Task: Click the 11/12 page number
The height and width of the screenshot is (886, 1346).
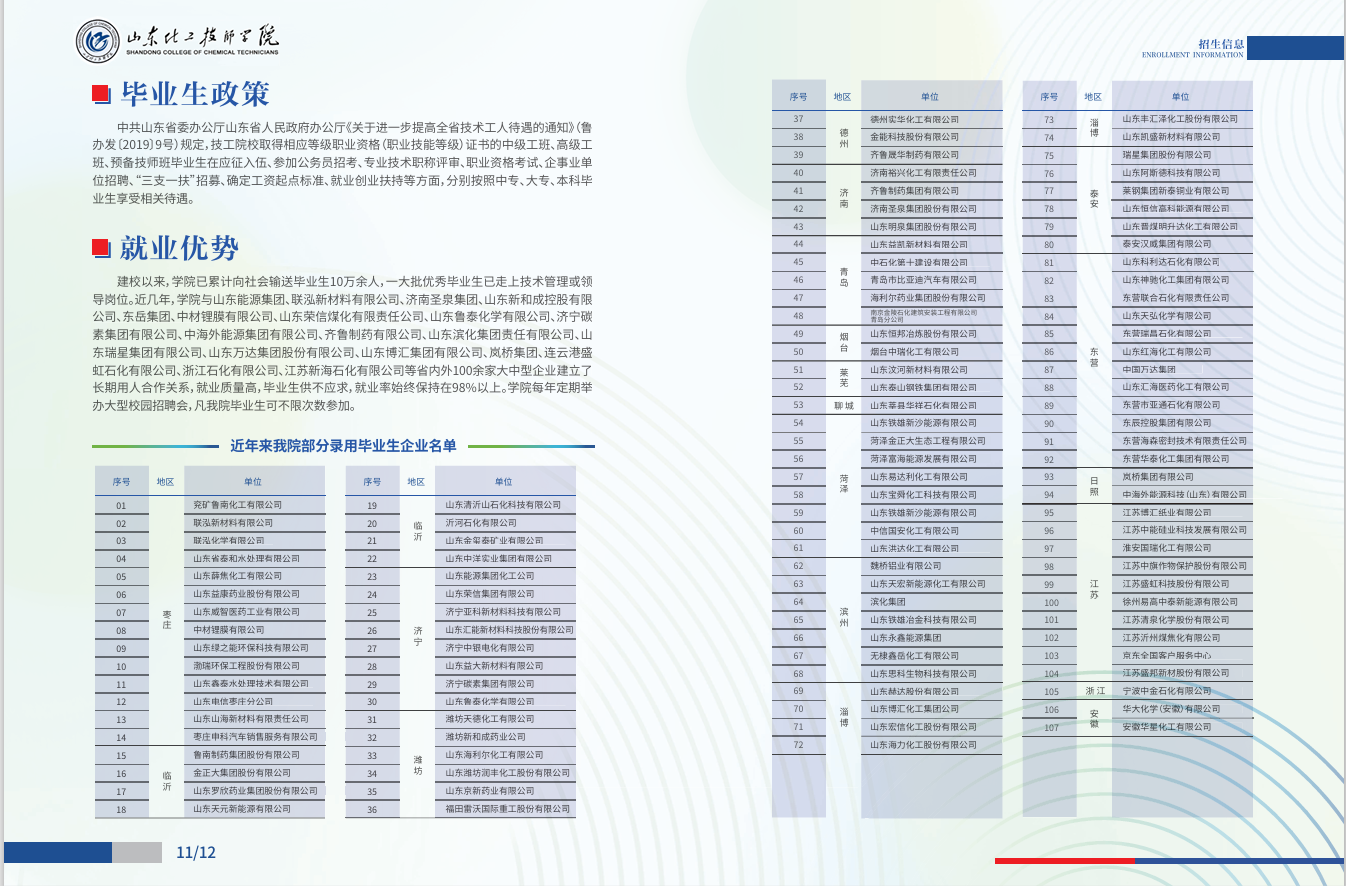Action: [196, 853]
